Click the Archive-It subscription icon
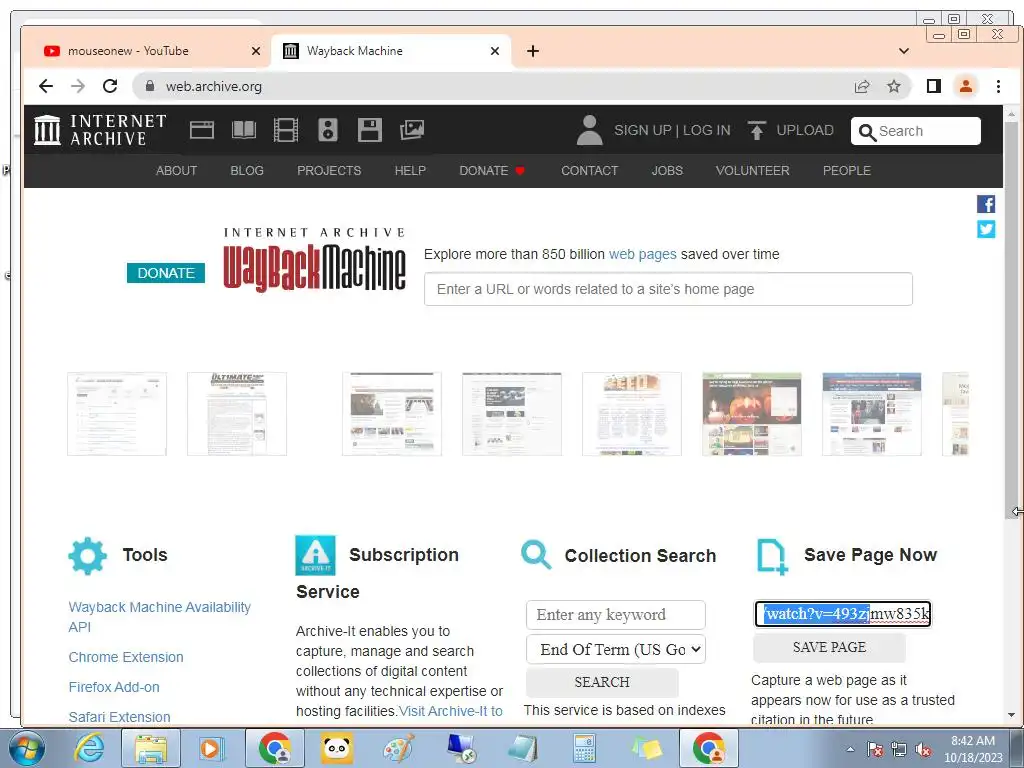This screenshot has height=768, width=1024. pyautogui.click(x=315, y=555)
